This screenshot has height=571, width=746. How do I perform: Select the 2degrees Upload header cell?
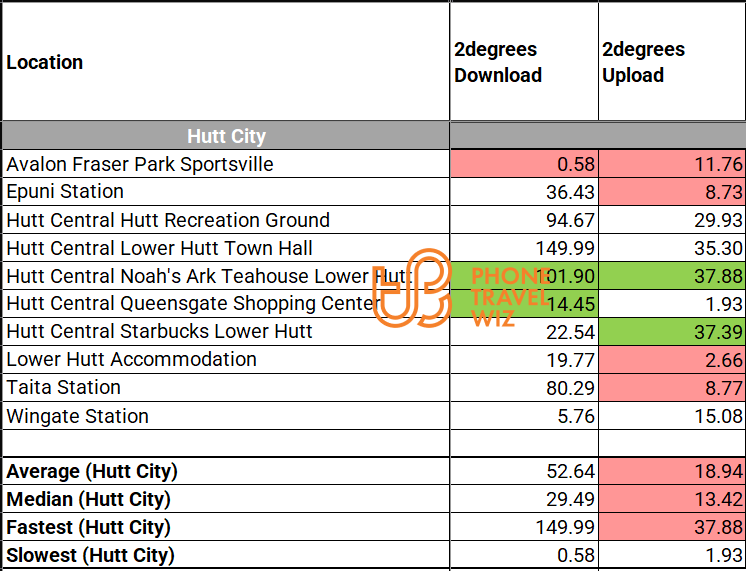point(671,62)
